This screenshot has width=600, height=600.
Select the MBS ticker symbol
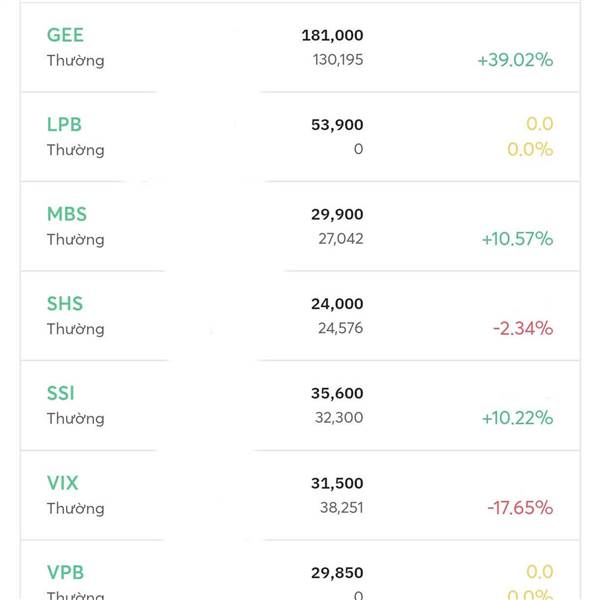click(x=67, y=214)
